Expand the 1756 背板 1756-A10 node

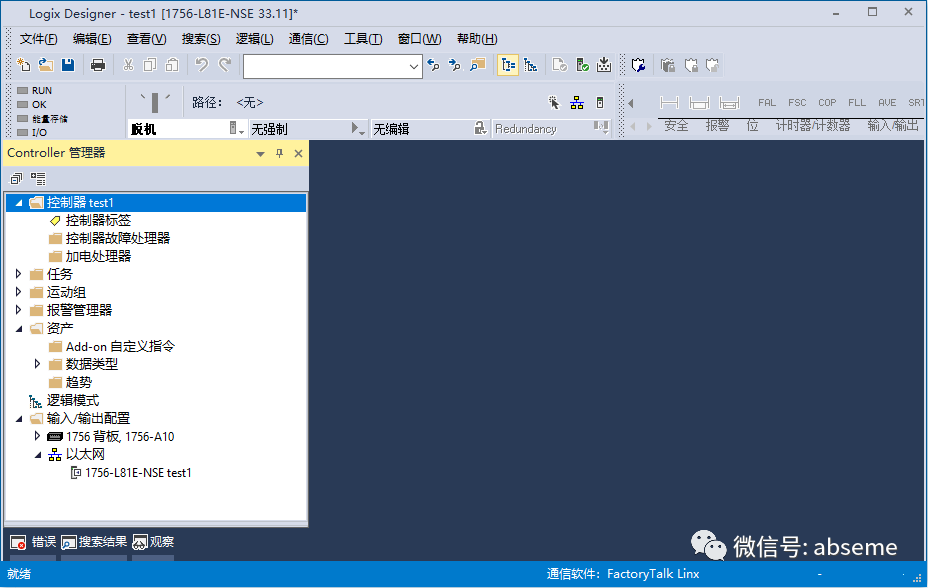coord(37,436)
